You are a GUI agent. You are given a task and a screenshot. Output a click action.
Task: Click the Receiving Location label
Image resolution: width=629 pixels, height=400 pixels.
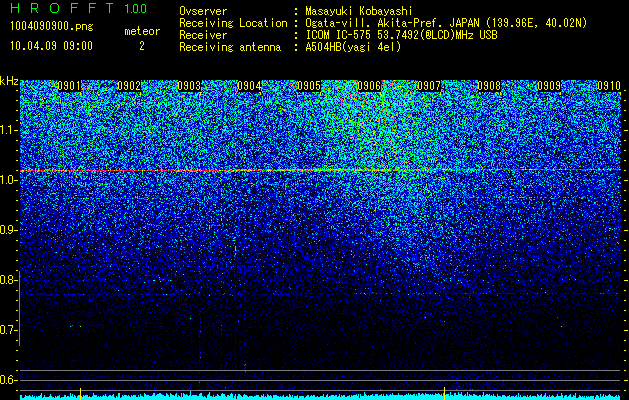(x=233, y=23)
